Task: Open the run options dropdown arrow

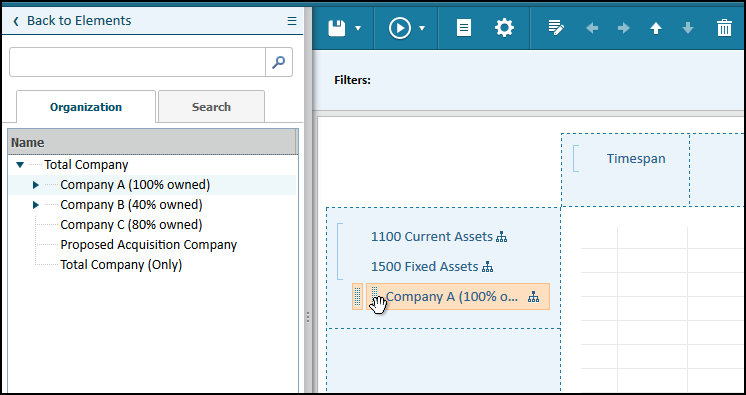Action: coord(422,29)
